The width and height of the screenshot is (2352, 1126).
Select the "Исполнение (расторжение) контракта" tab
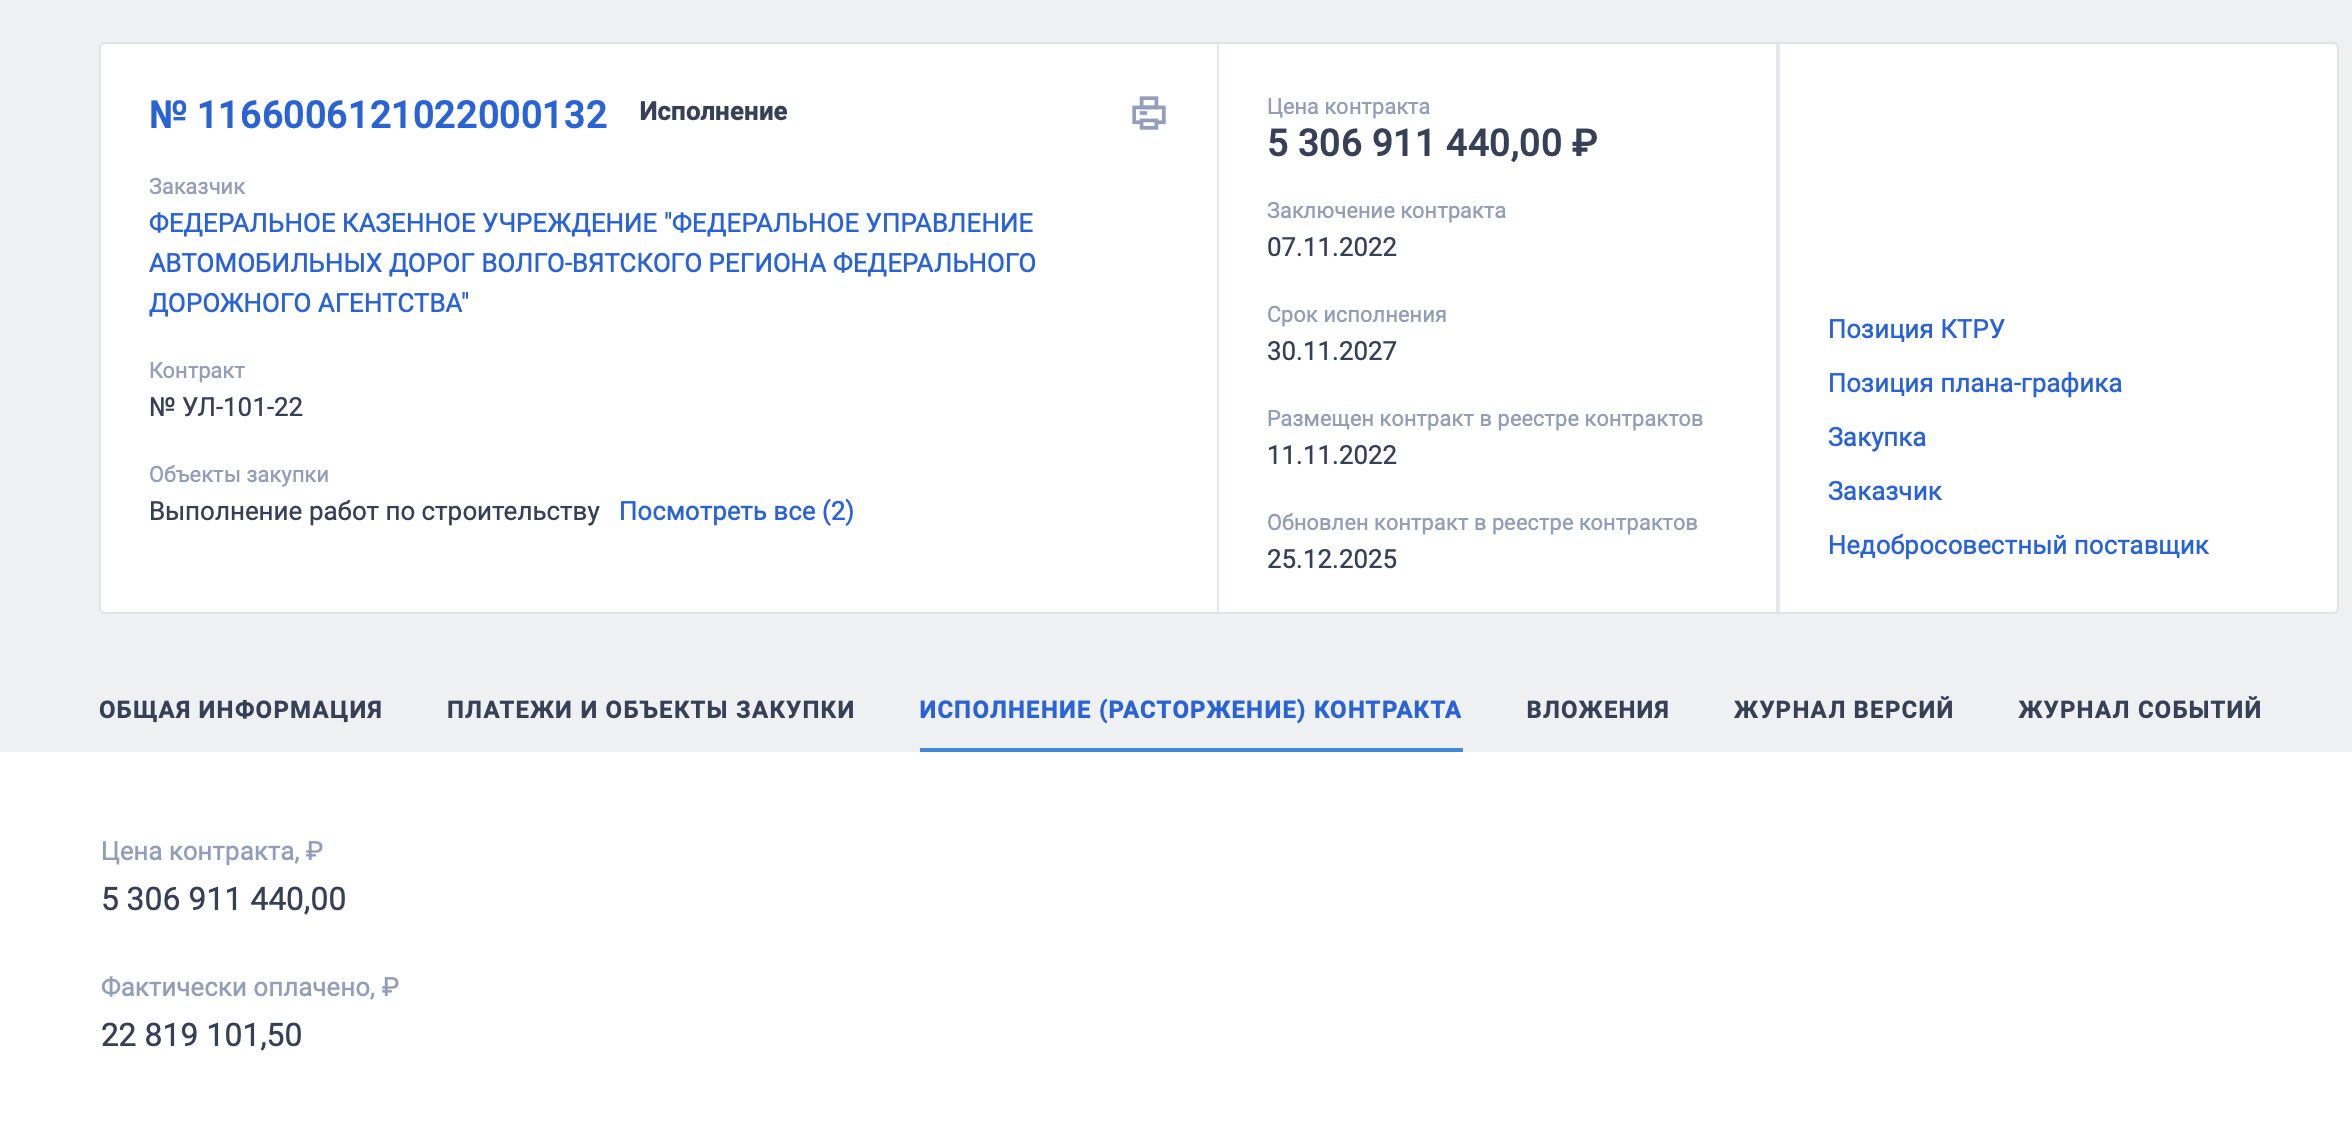click(1190, 709)
